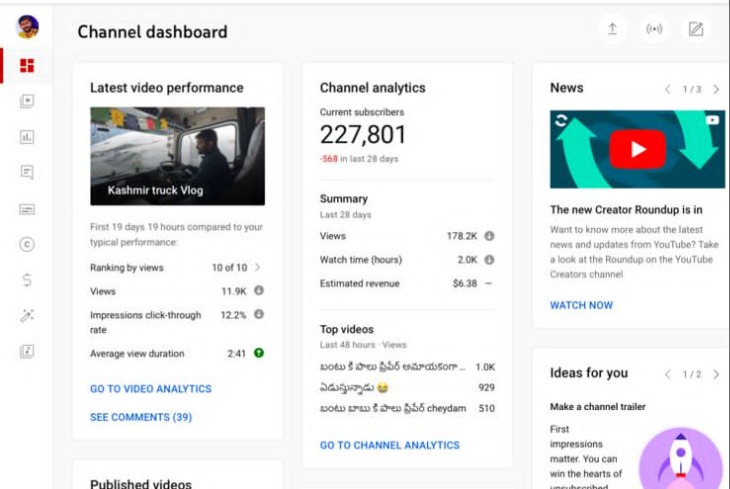Go to previous News card
This screenshot has width=730, height=489.
click(668, 89)
